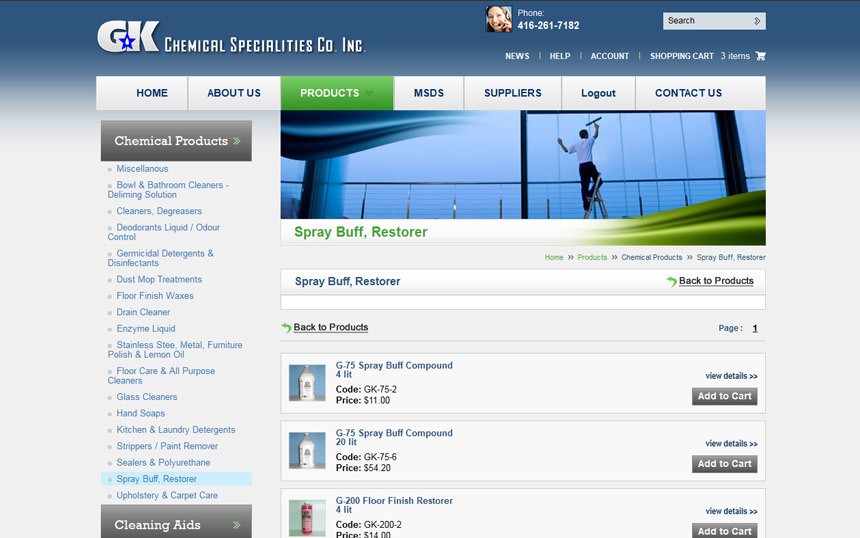
Task: Click the Logout menu item
Action: click(598, 93)
